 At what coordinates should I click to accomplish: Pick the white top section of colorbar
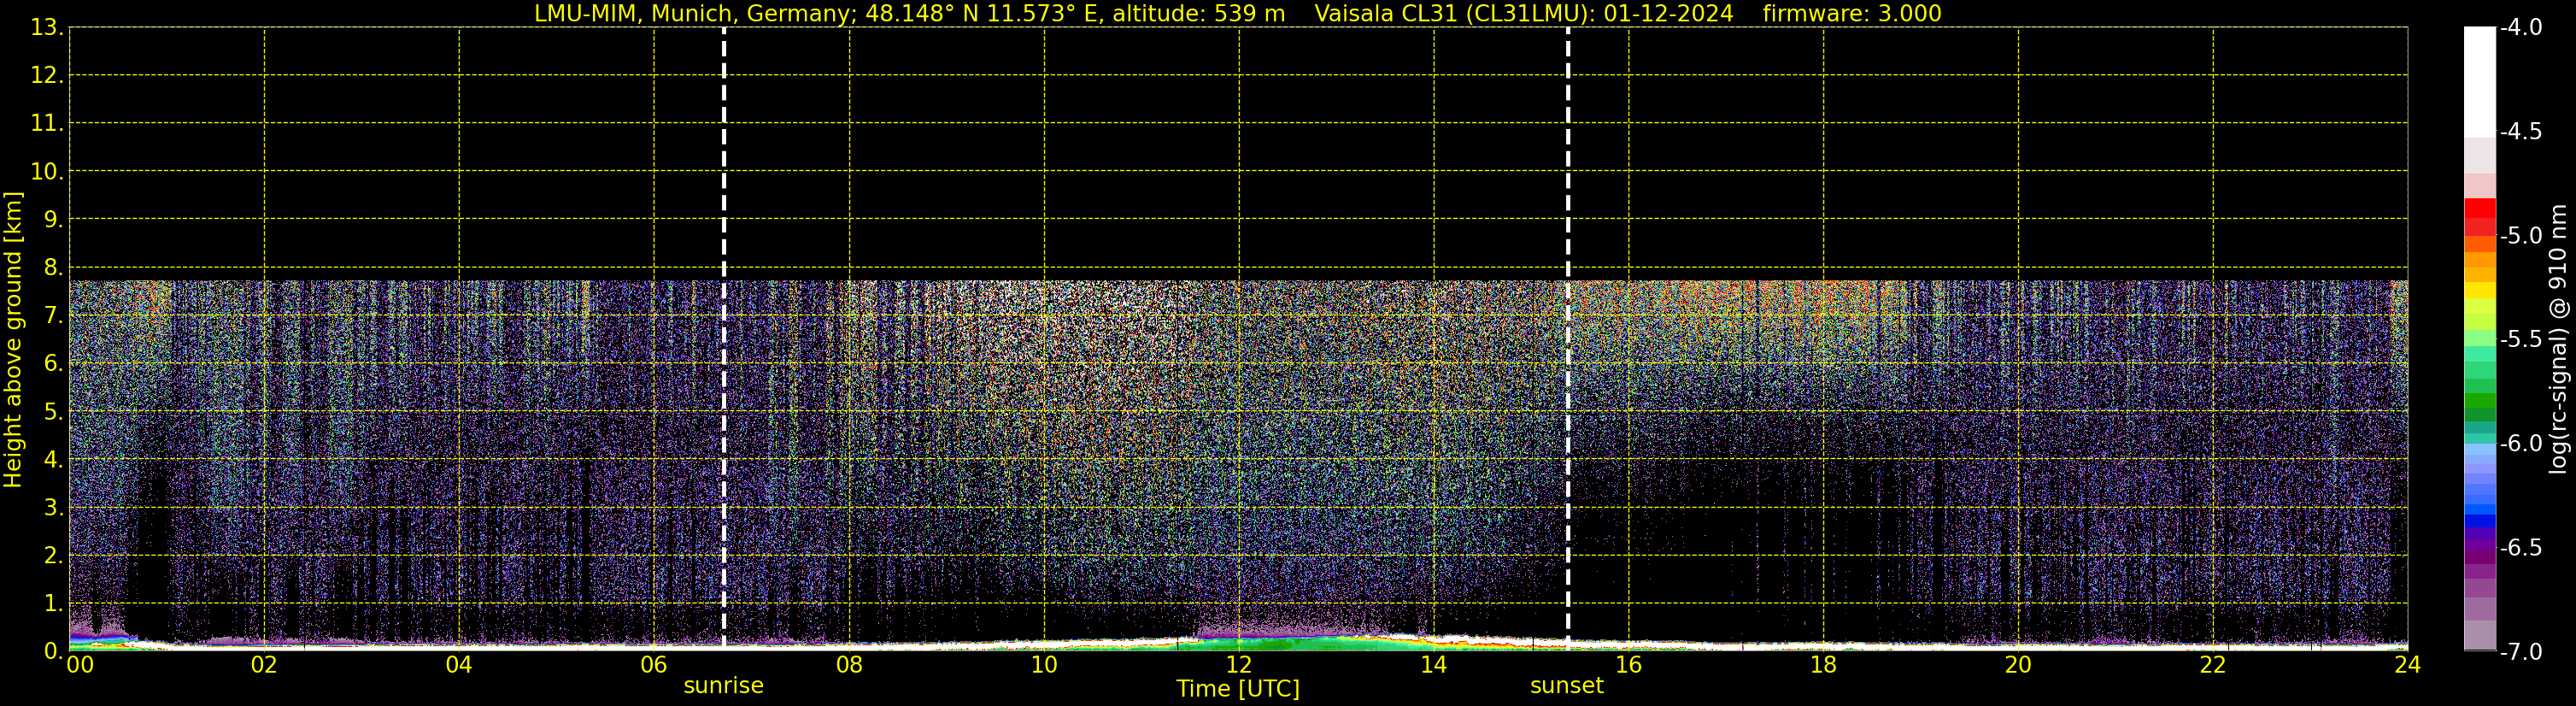point(2479,80)
